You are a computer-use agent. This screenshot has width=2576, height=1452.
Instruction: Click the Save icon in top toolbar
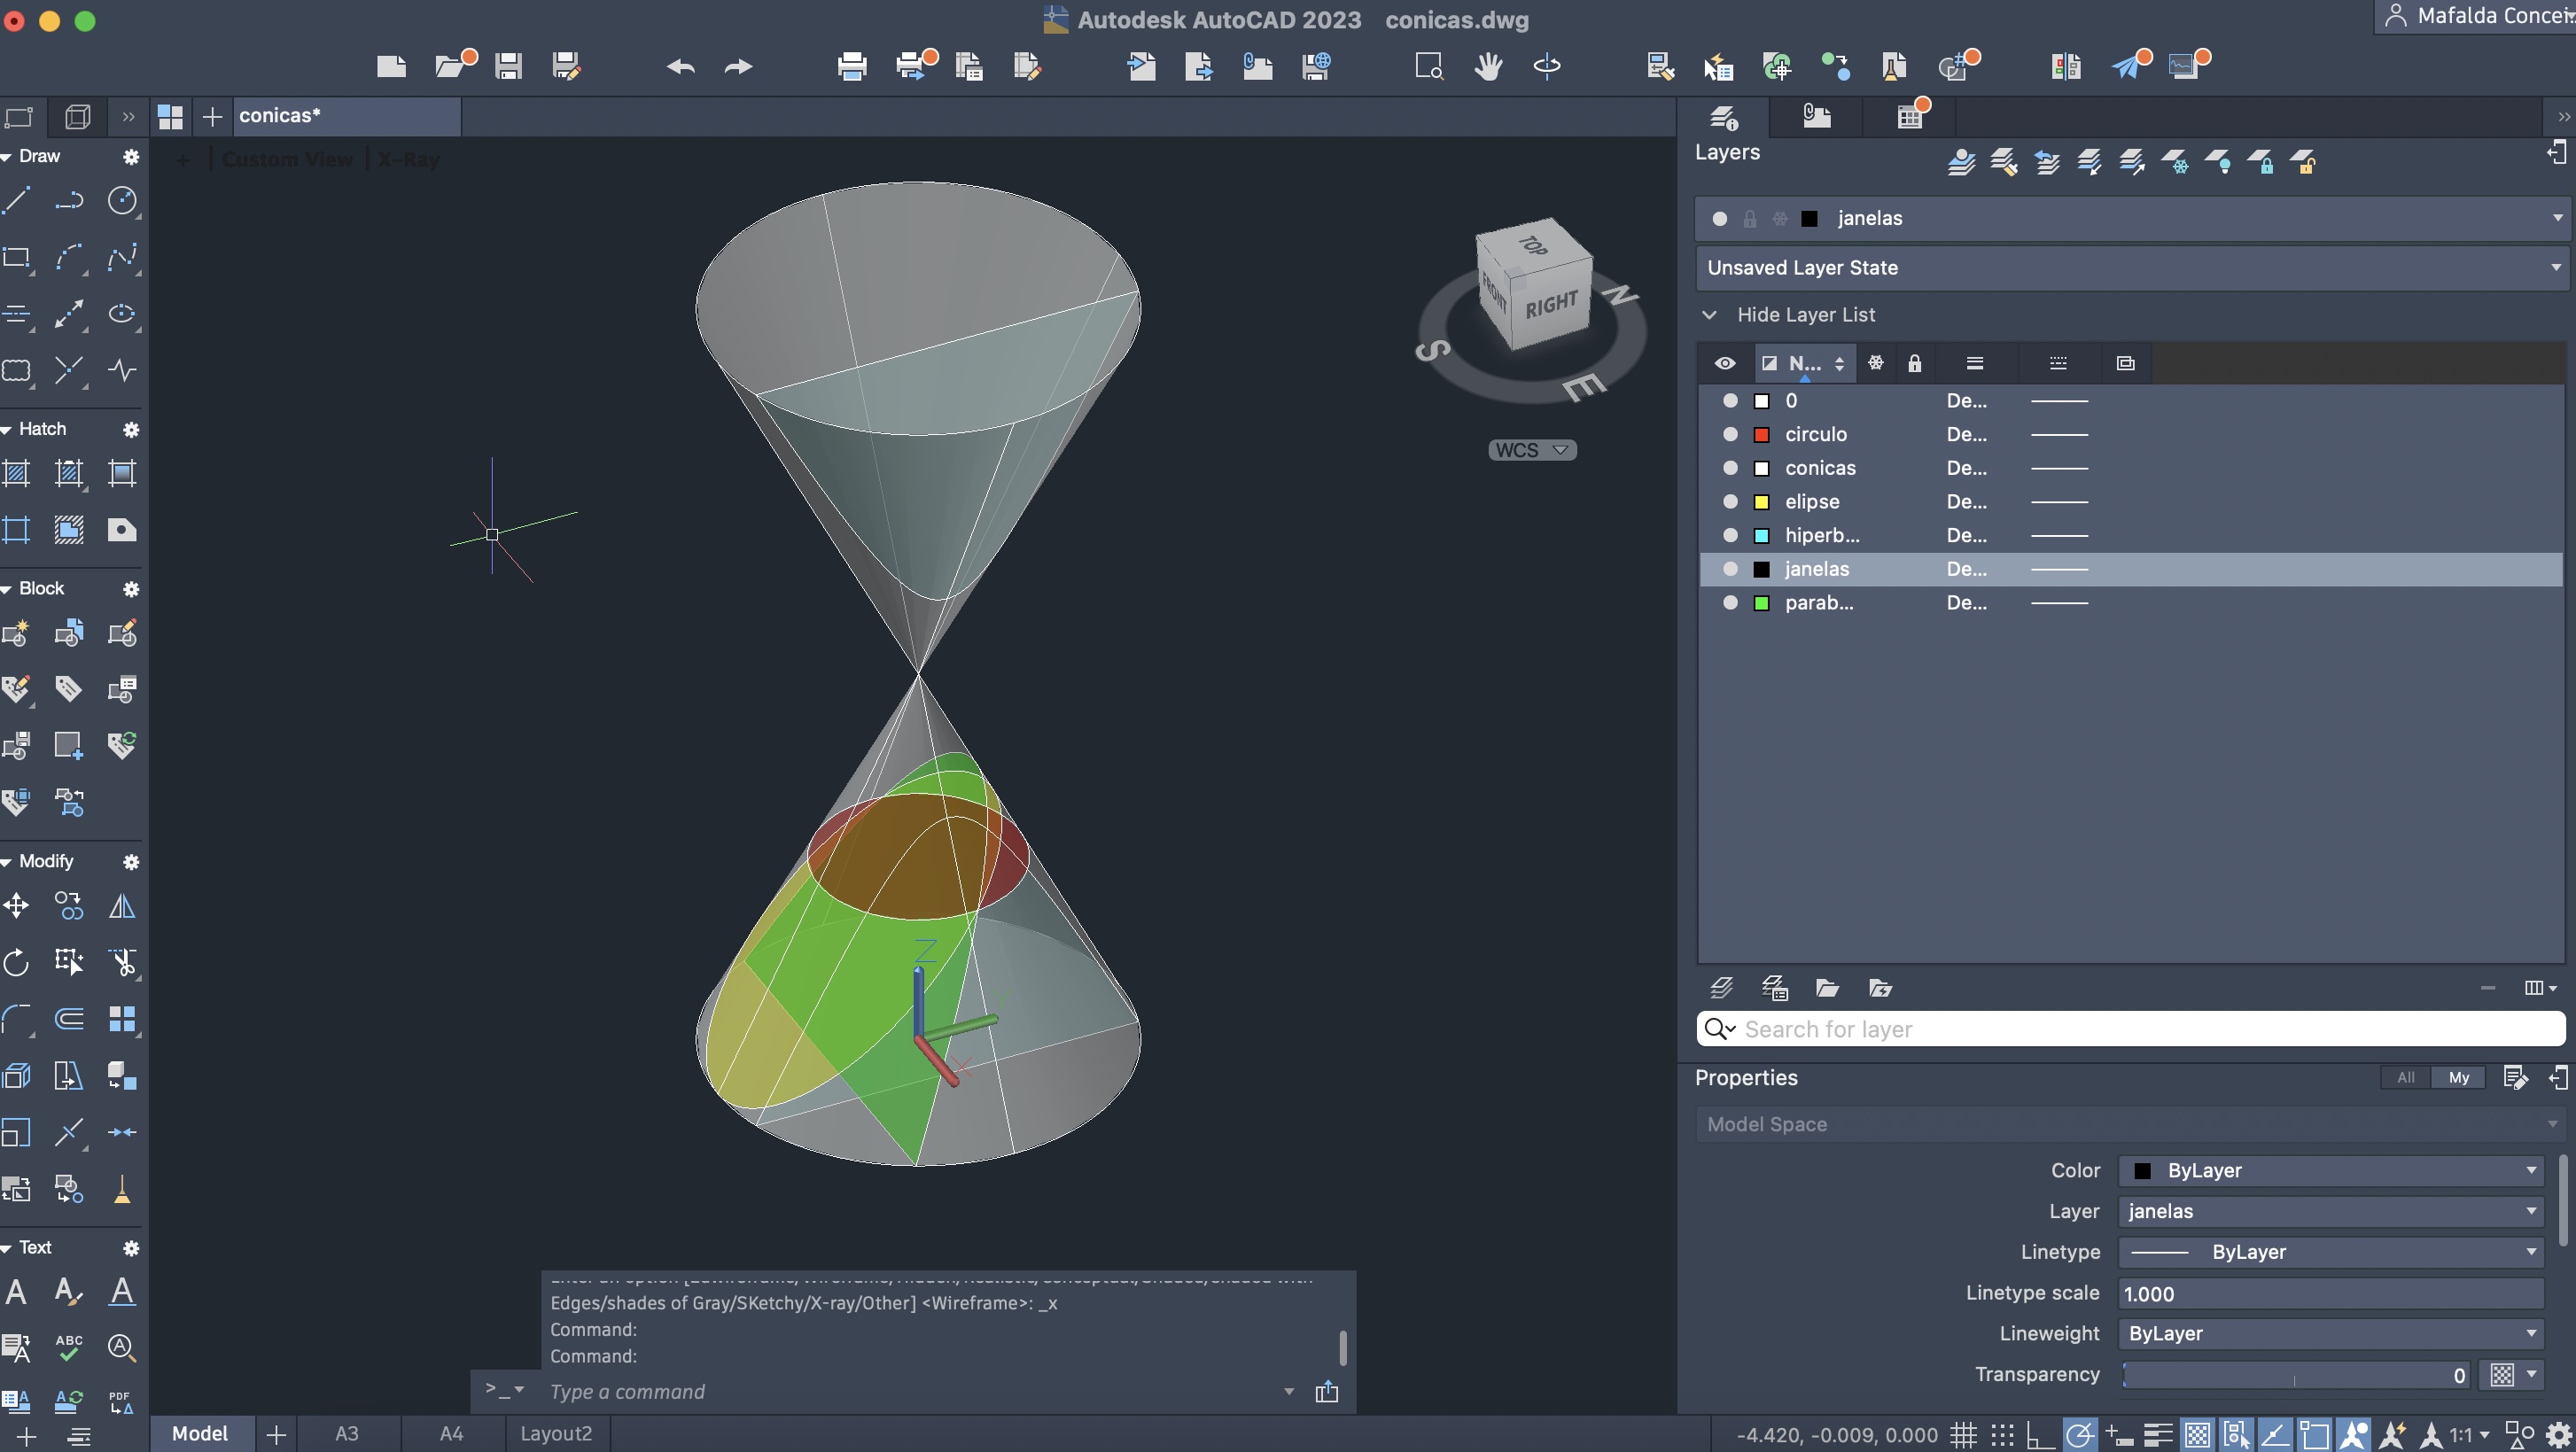(x=508, y=67)
